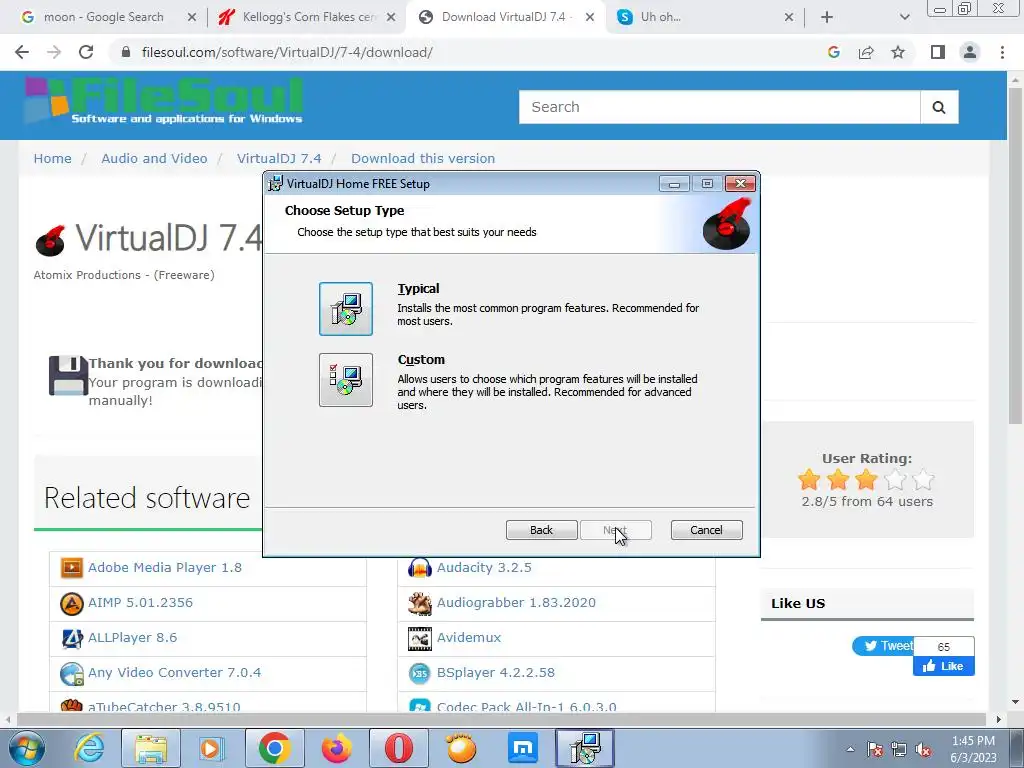The height and width of the screenshot is (768, 1024).
Task: Click the page's vertical scrollbar
Action: (x=1015, y=255)
